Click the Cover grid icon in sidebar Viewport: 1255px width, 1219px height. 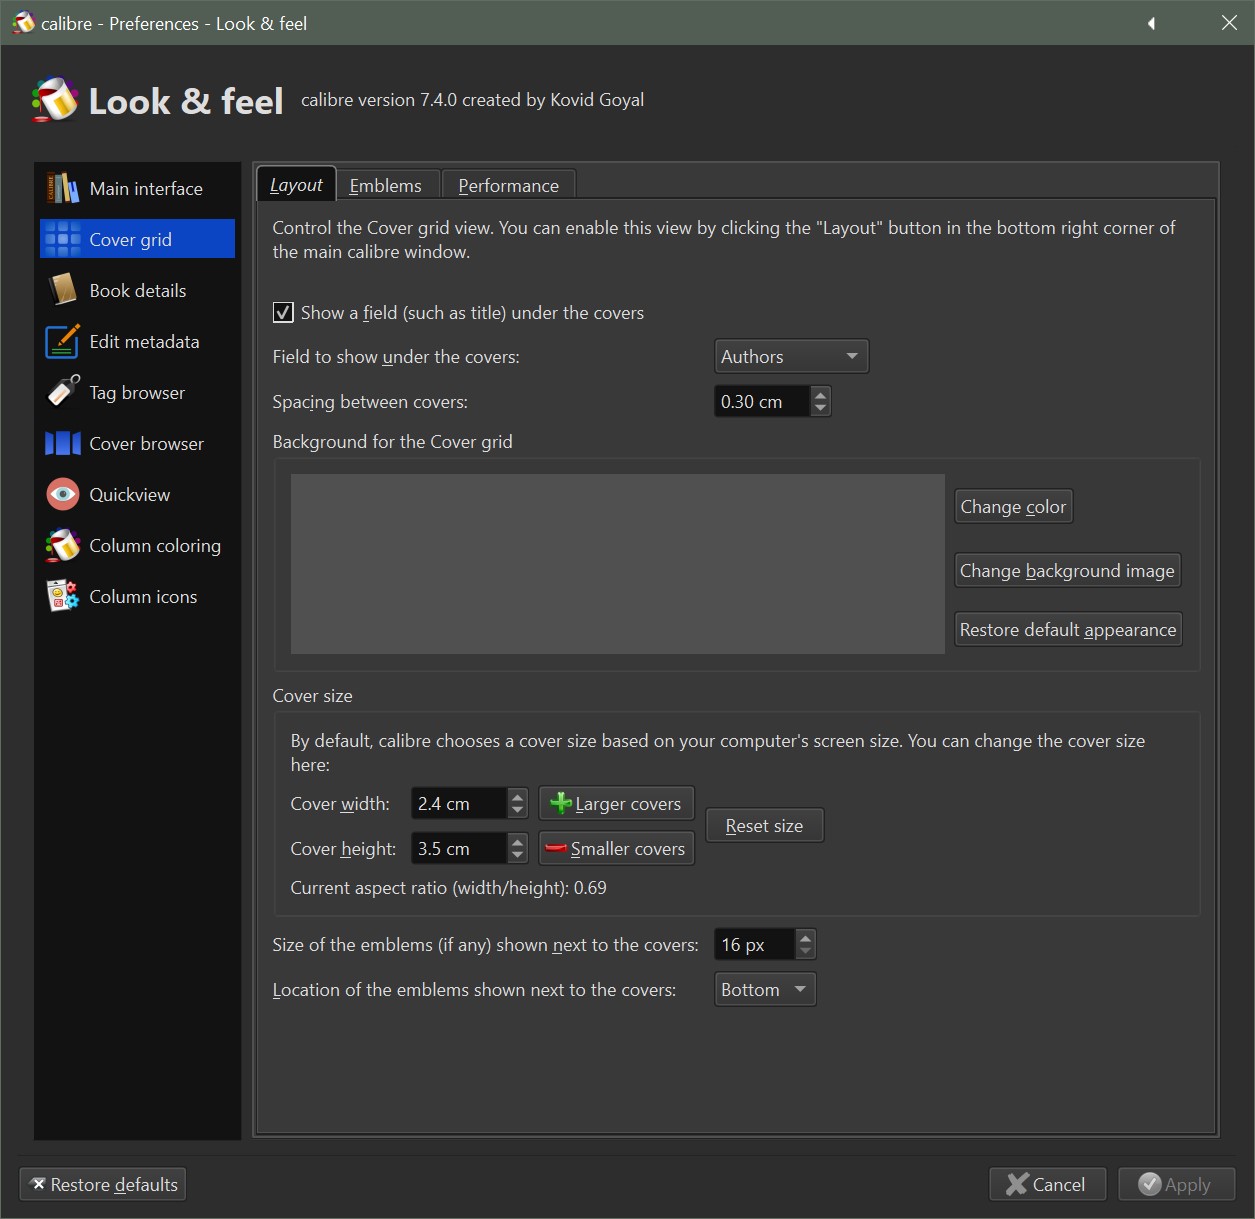[63, 239]
